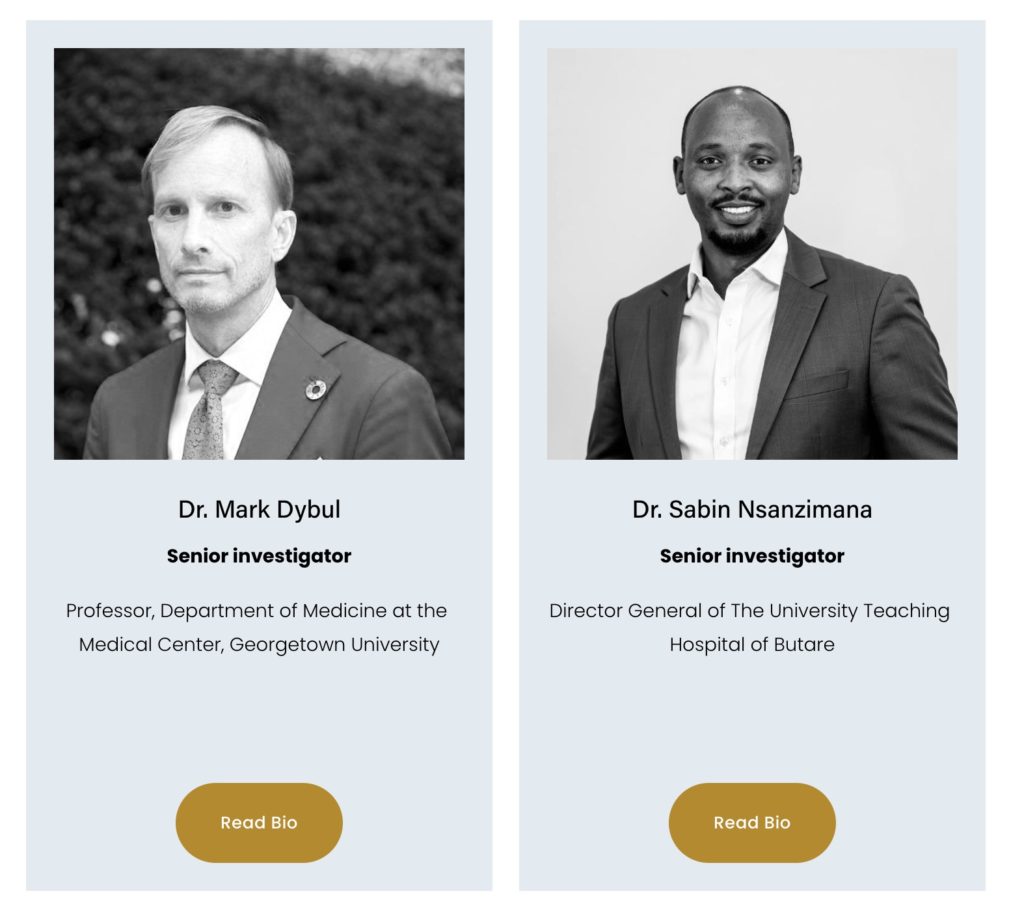Click Senior investigator label under Mark Dybul
The image size is (1024, 900).
click(259, 556)
